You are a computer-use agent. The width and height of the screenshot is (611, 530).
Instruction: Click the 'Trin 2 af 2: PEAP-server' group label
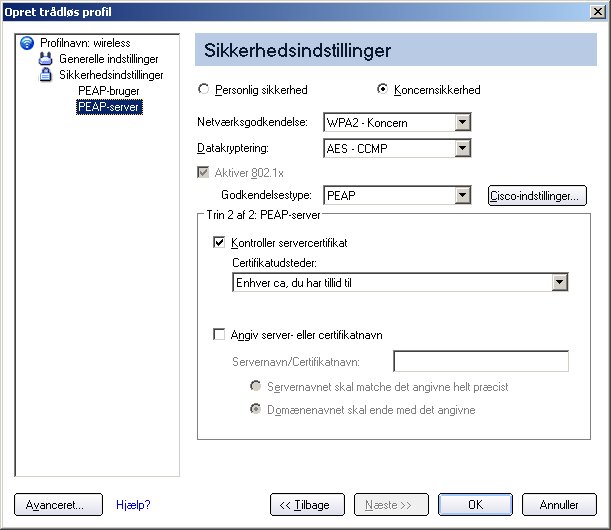(x=263, y=215)
